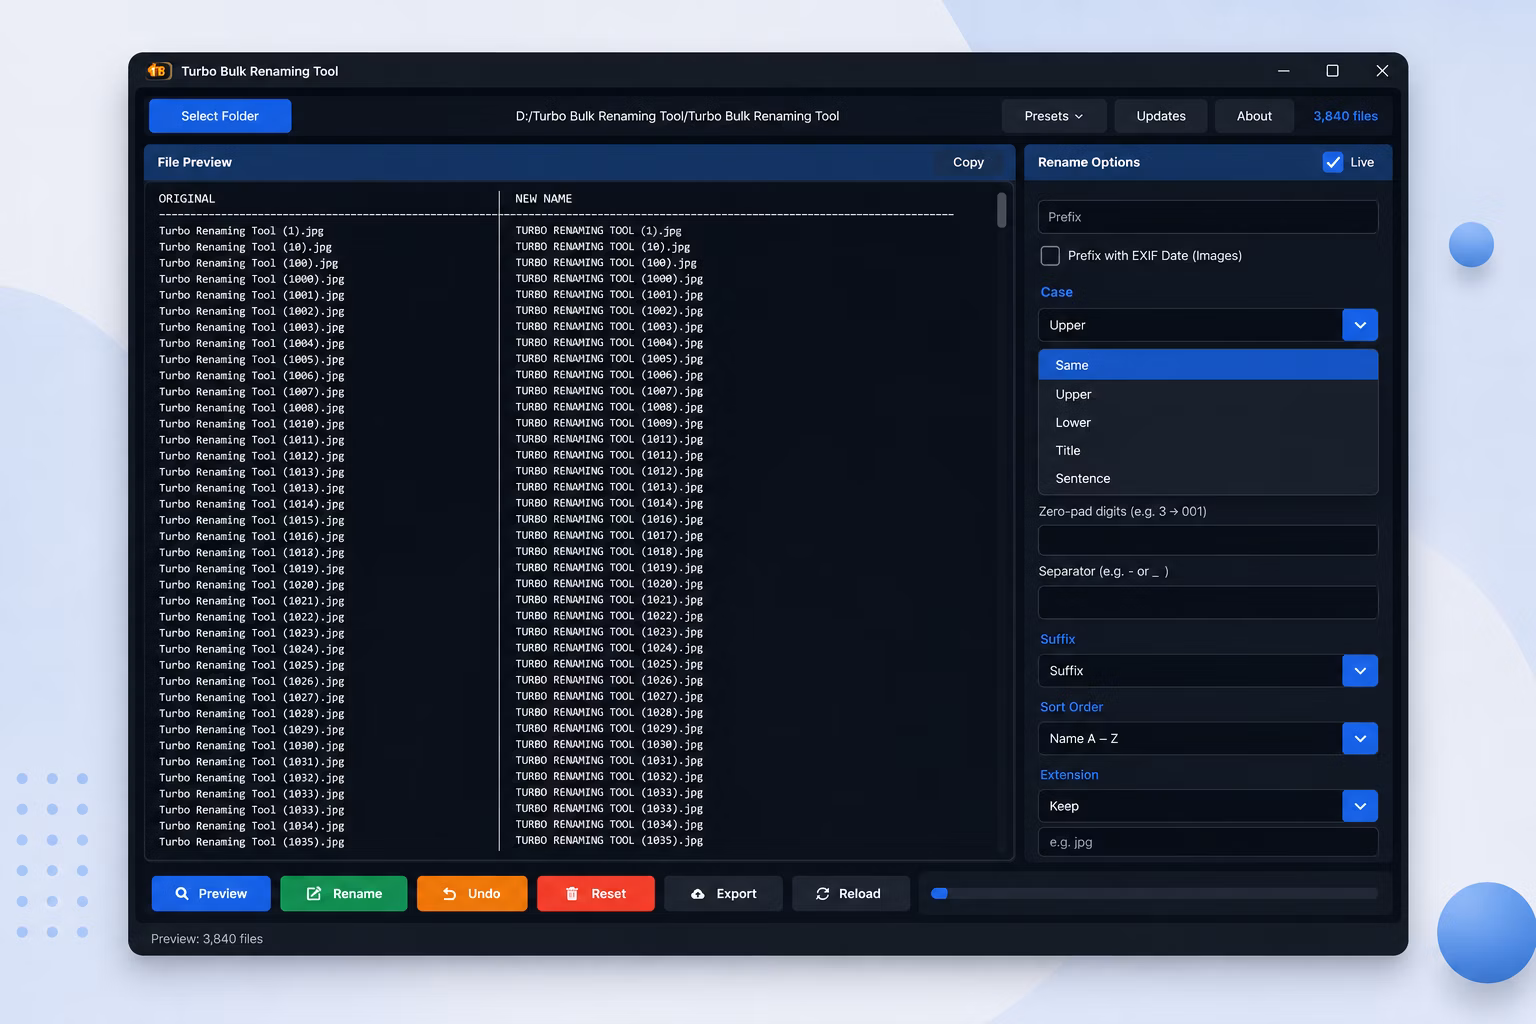The height and width of the screenshot is (1024, 1536).
Task: Choose Sentence in the Case list
Action: tap(1208, 478)
